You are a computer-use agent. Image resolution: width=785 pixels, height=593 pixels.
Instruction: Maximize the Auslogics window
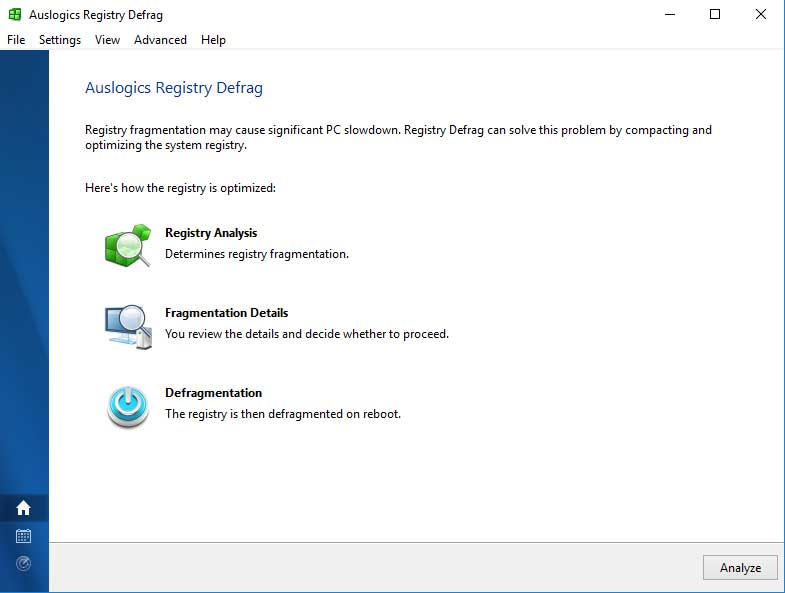coord(715,15)
